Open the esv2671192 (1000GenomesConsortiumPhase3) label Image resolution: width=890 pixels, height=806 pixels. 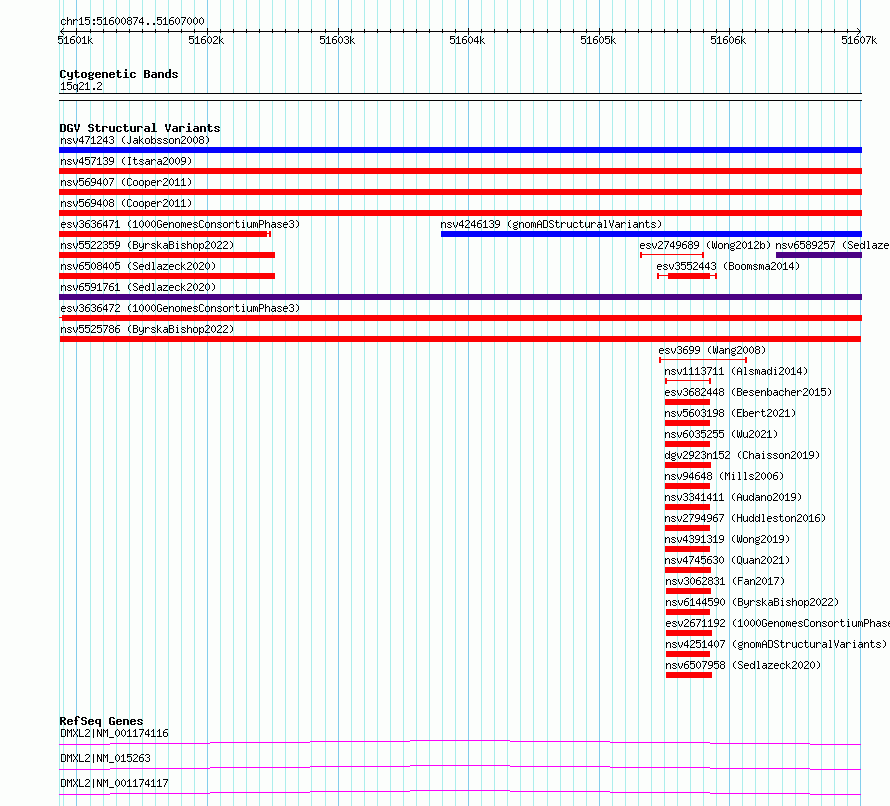tap(778, 623)
